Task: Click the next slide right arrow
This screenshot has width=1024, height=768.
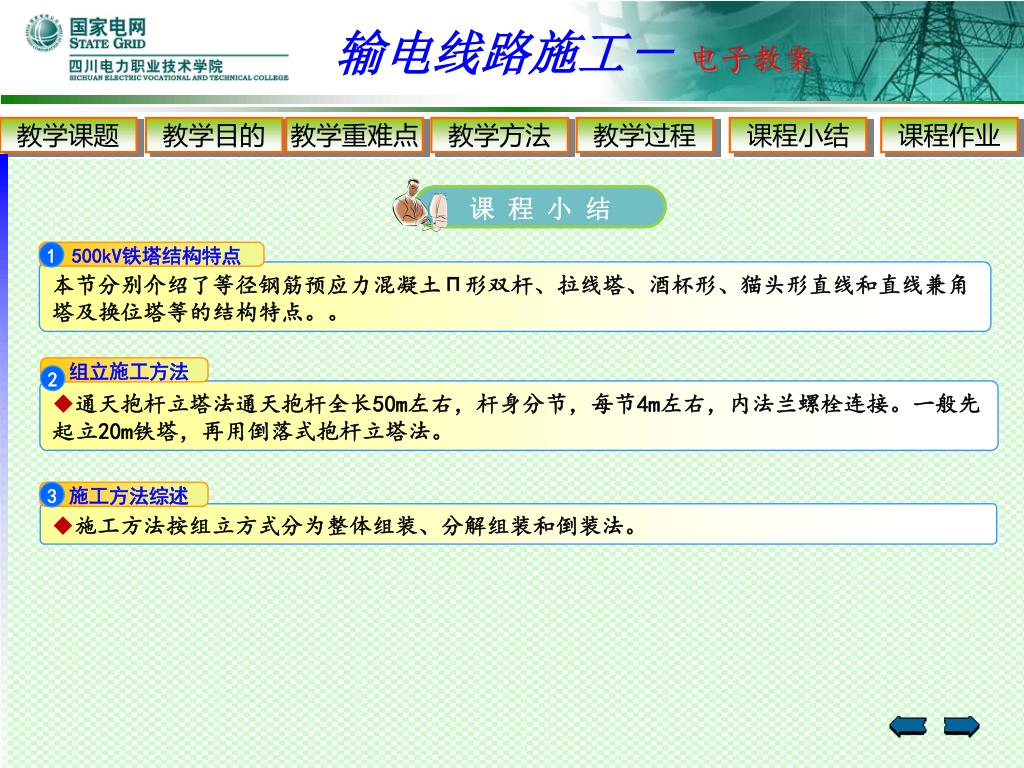Action: [x=962, y=726]
